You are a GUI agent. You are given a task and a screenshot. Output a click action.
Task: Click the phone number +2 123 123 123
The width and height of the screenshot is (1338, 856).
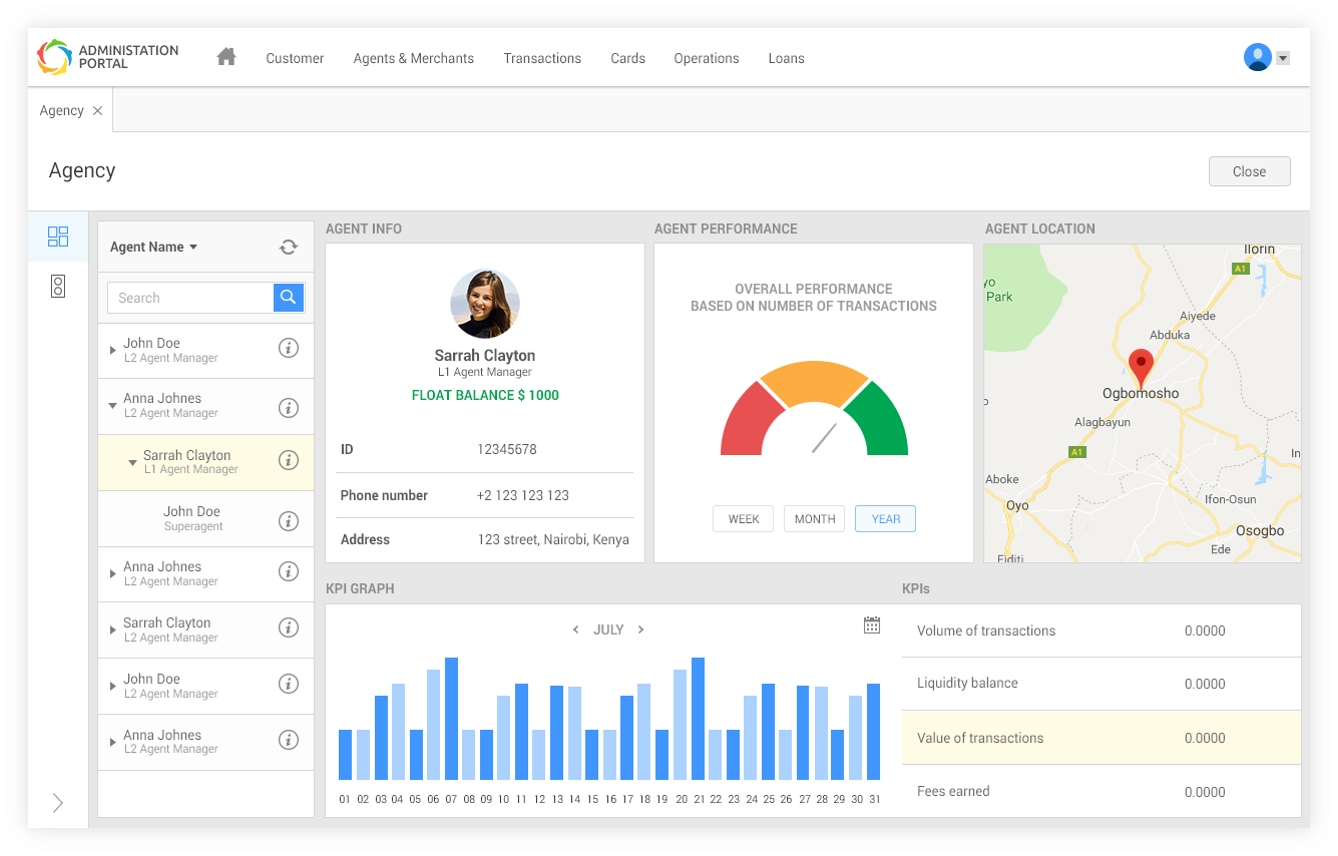pos(523,496)
